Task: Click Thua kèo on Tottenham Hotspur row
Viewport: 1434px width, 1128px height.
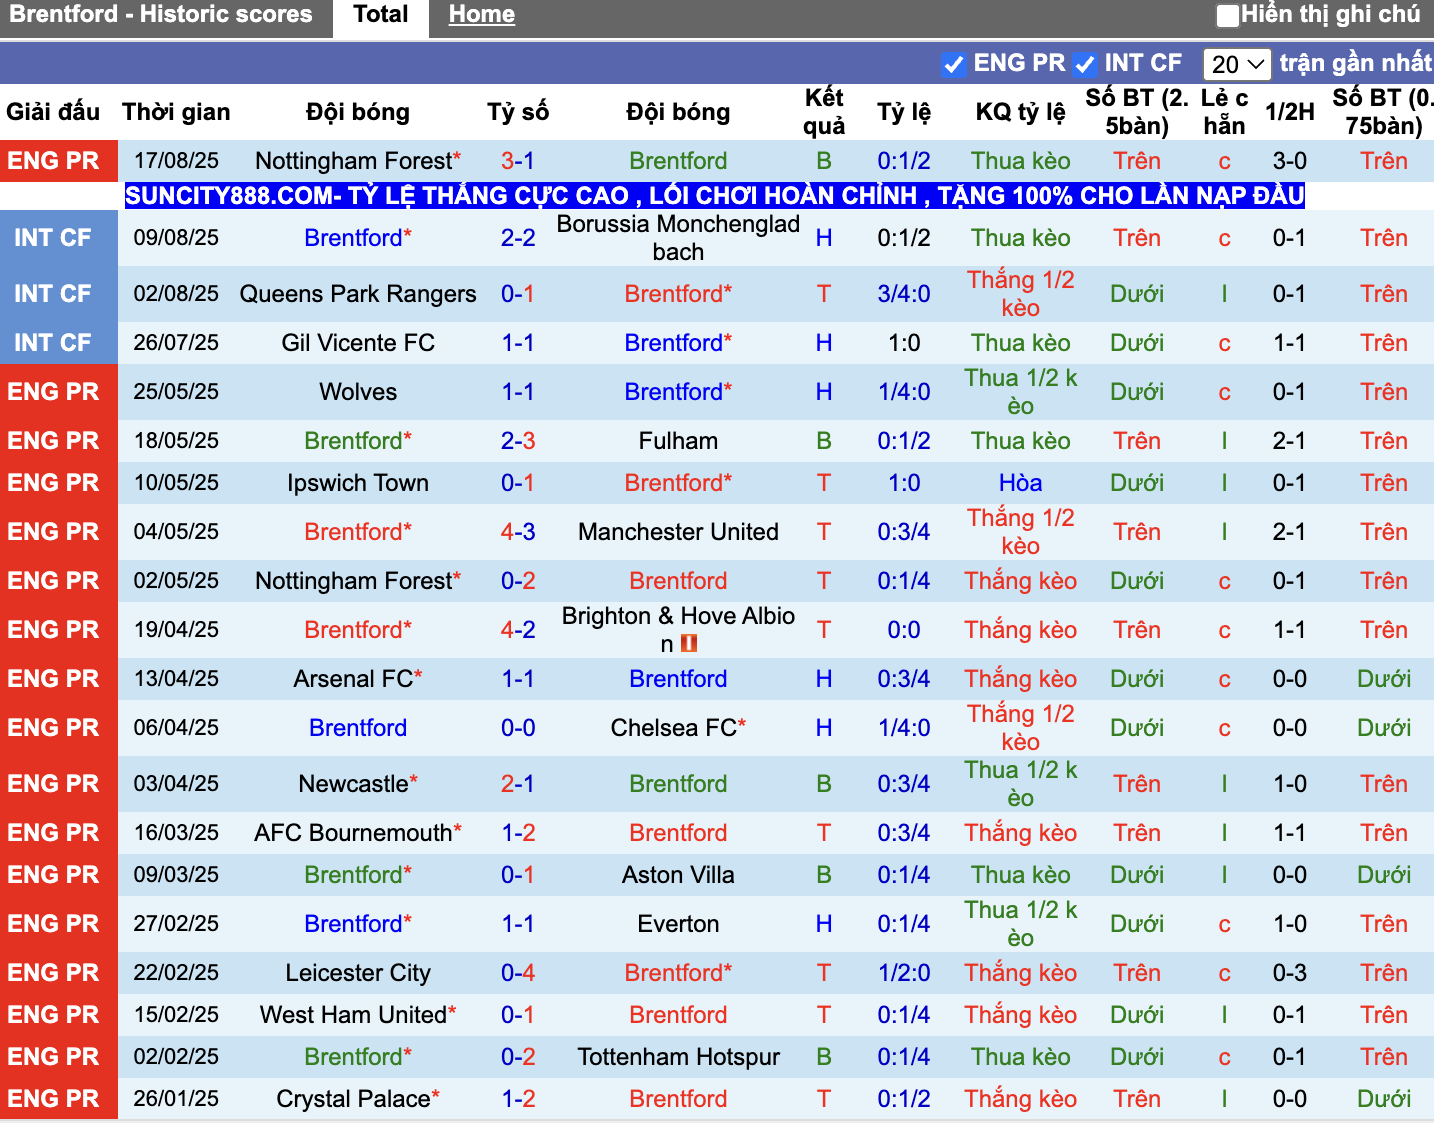Action: click(1021, 1057)
